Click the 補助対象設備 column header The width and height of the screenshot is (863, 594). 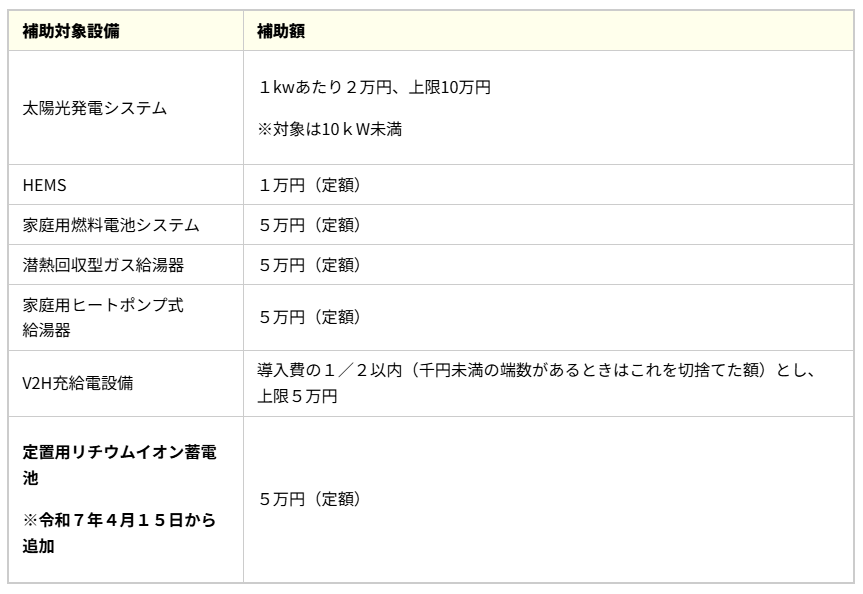(x=72, y=31)
